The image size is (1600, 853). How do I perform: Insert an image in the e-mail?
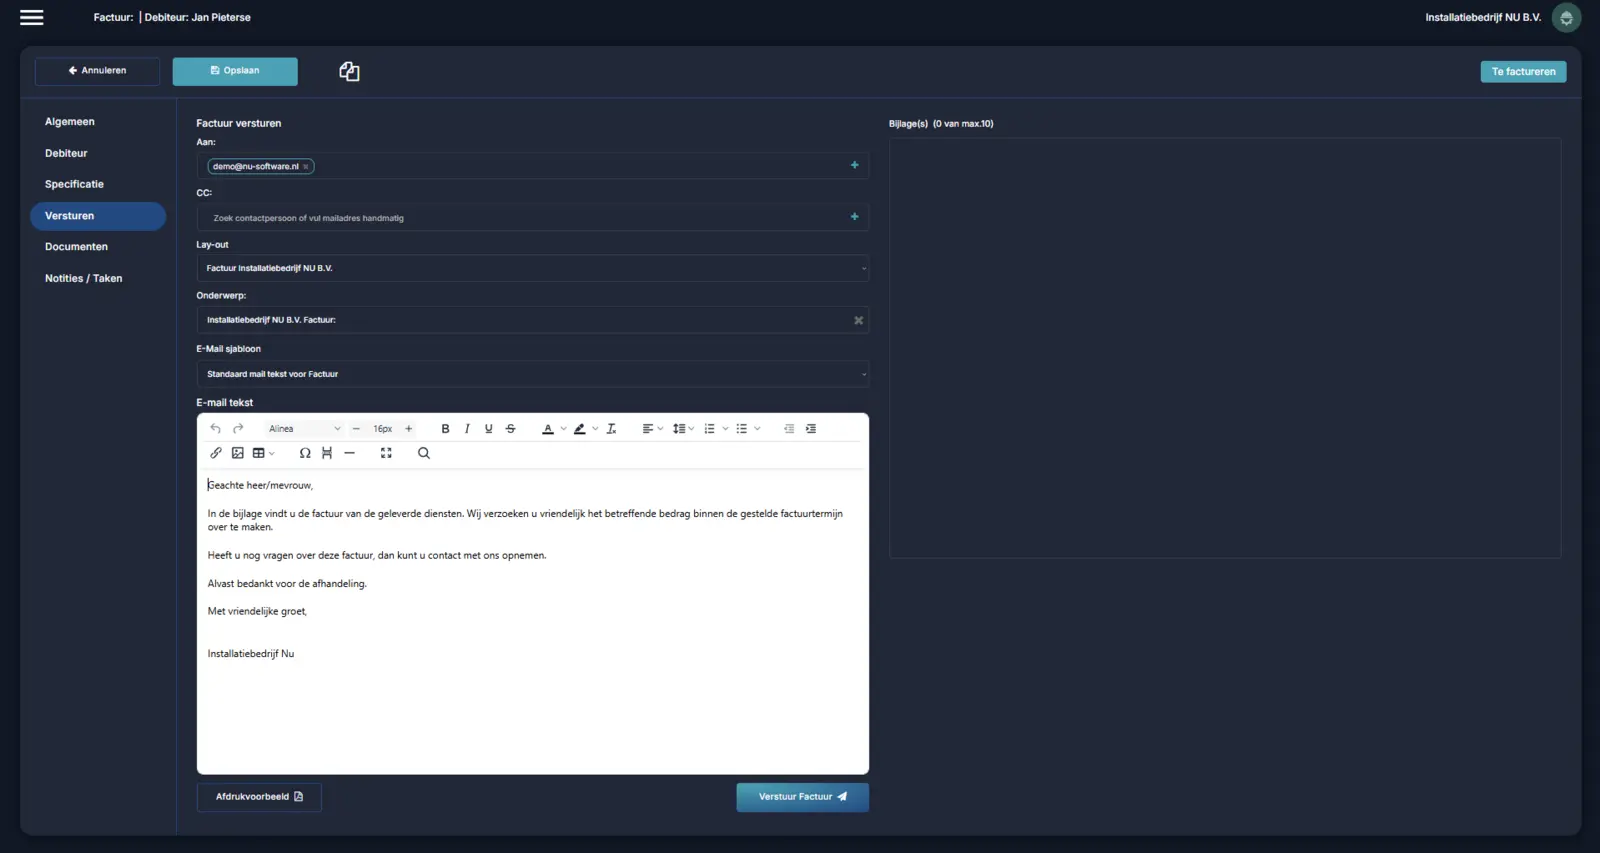[238, 453]
